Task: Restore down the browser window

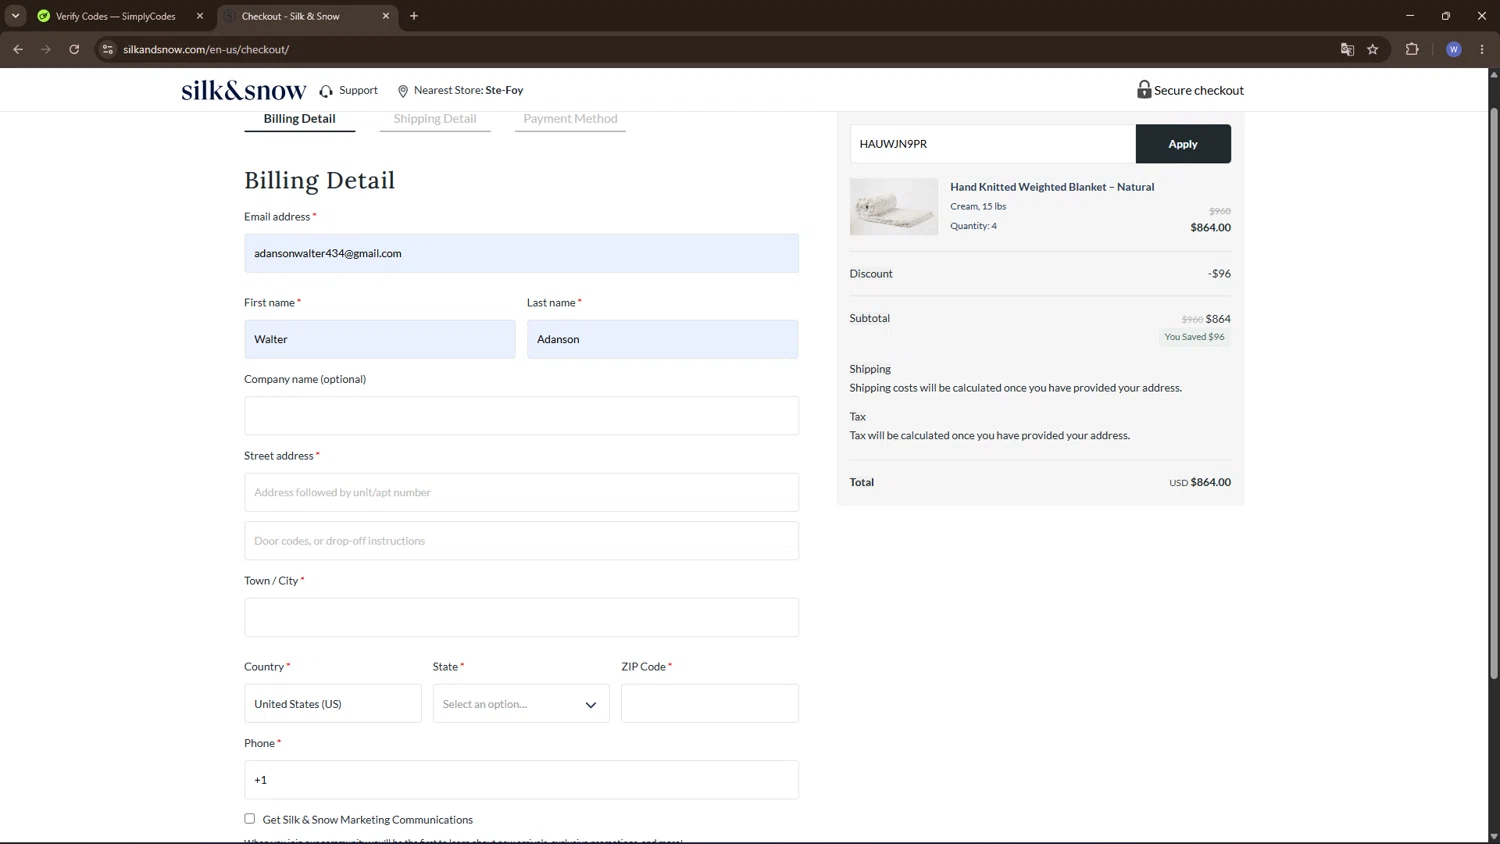Action: click(1446, 16)
